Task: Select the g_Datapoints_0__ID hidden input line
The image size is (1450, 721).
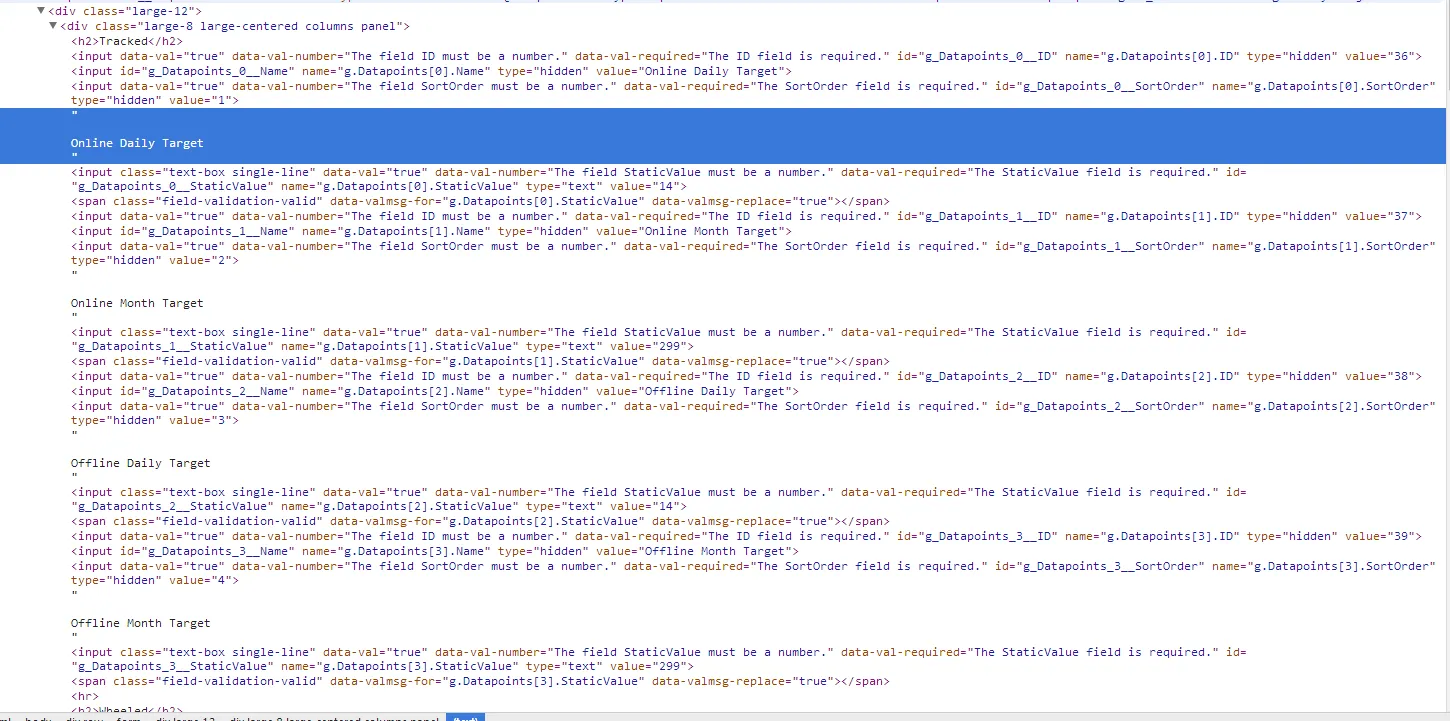Action: [x=746, y=56]
